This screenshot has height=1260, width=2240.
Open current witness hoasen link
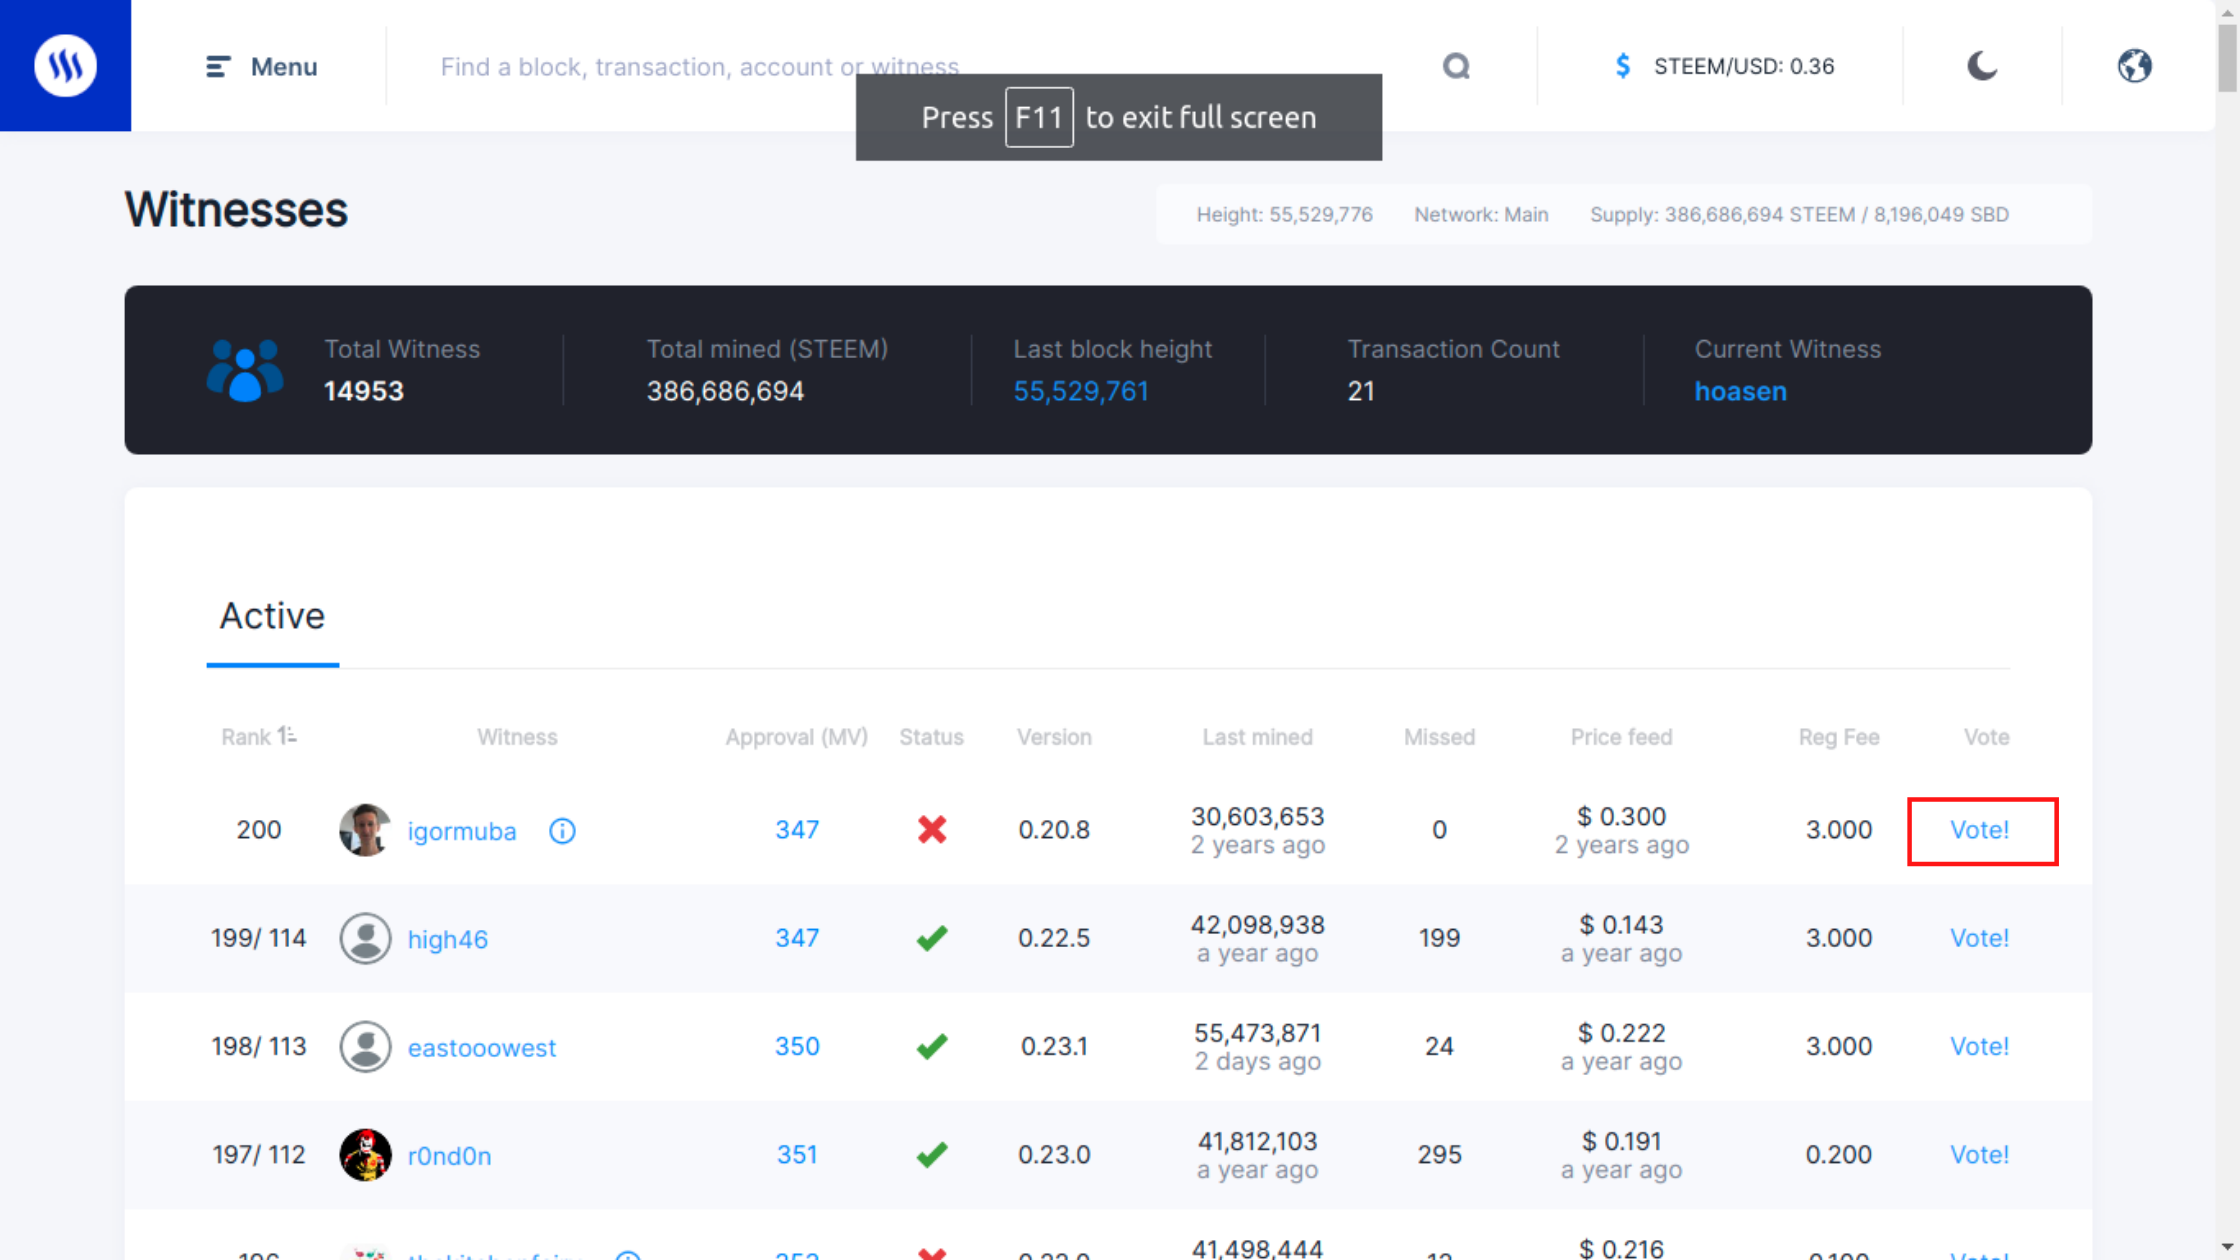1740,391
